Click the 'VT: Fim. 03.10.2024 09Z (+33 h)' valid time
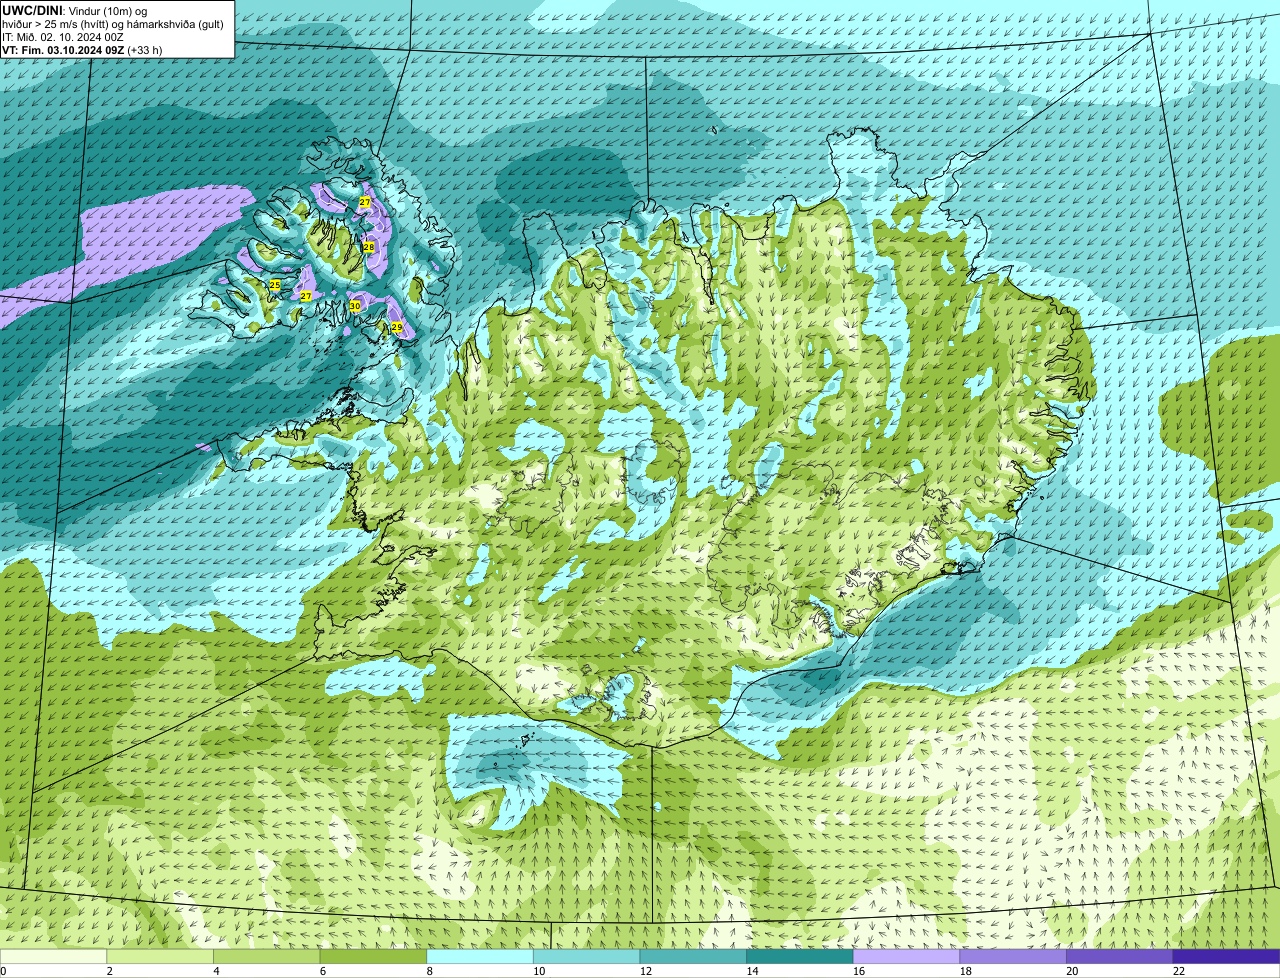This screenshot has height=978, width=1280. [x=82, y=50]
